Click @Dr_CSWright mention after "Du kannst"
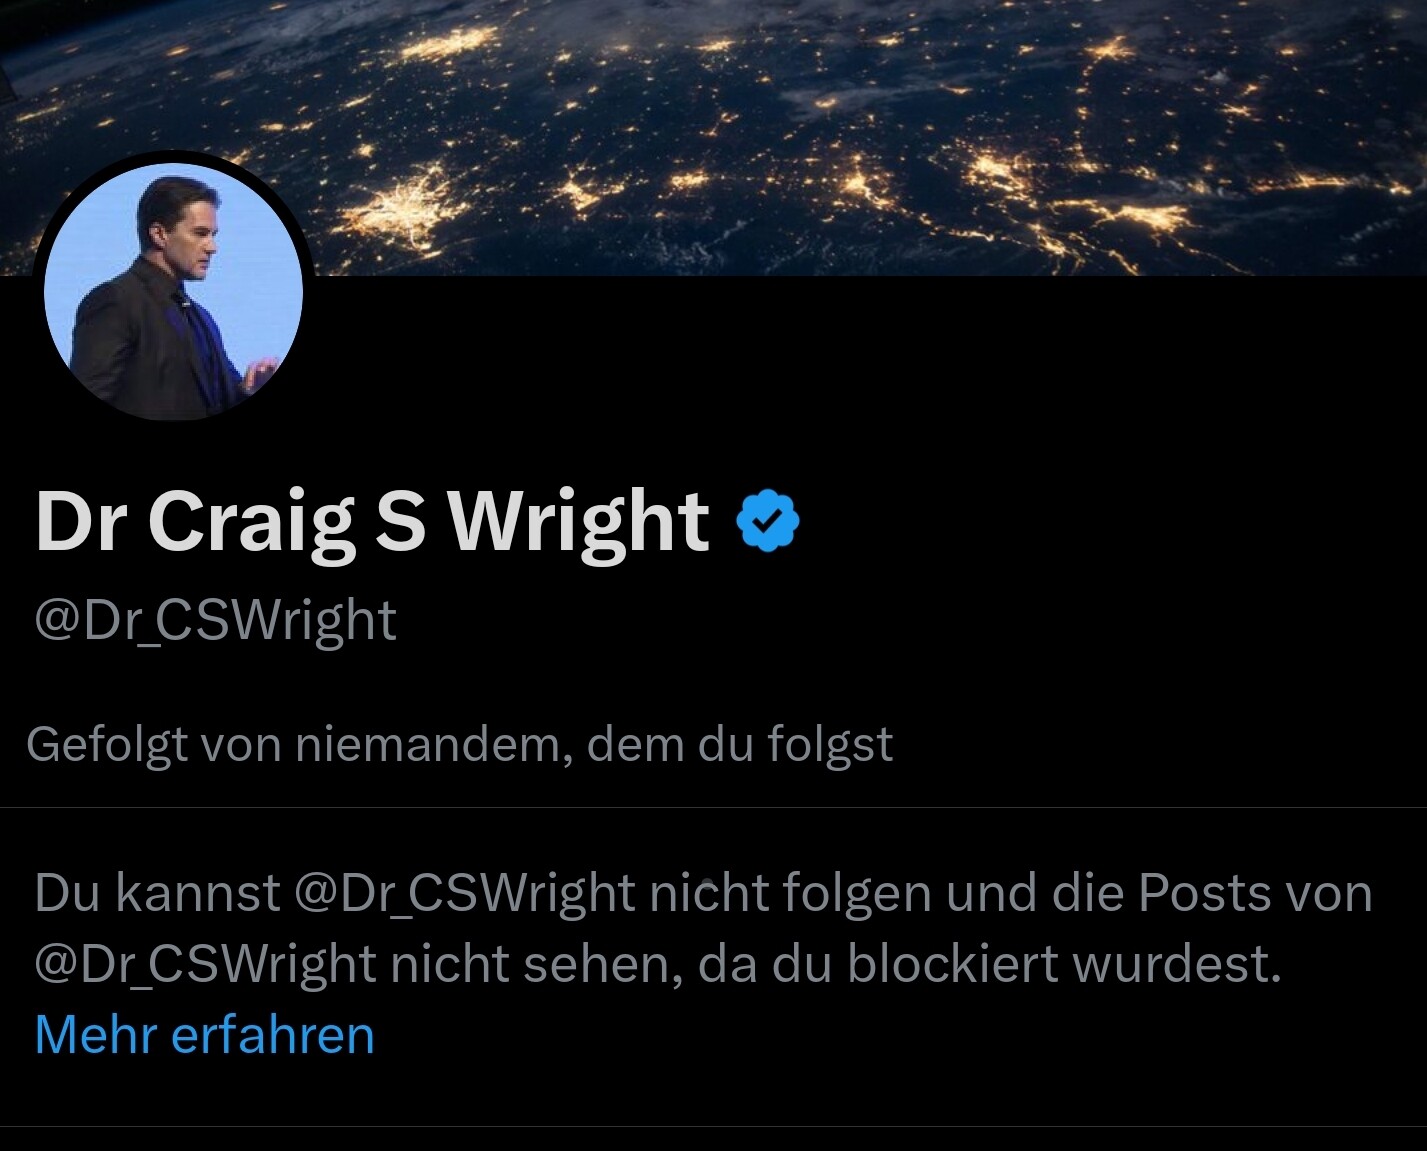The height and width of the screenshot is (1151, 1427). pyautogui.click(x=465, y=893)
